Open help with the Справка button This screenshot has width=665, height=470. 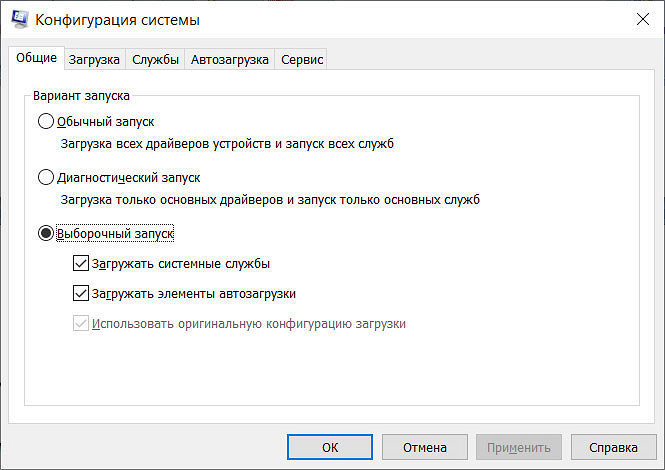pos(612,447)
